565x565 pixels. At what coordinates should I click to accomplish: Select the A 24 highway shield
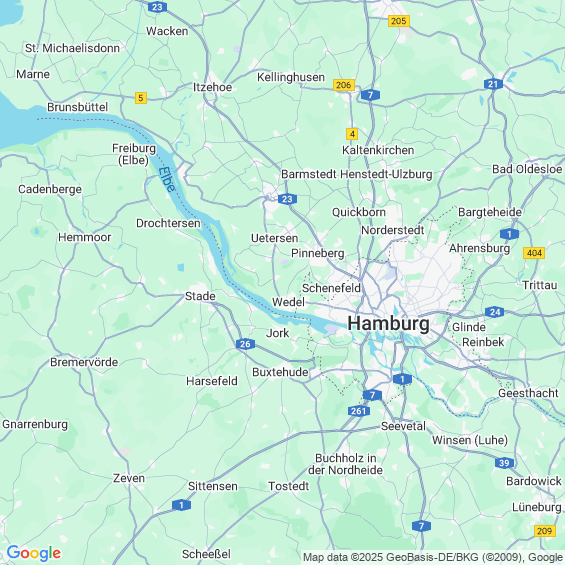point(494,312)
